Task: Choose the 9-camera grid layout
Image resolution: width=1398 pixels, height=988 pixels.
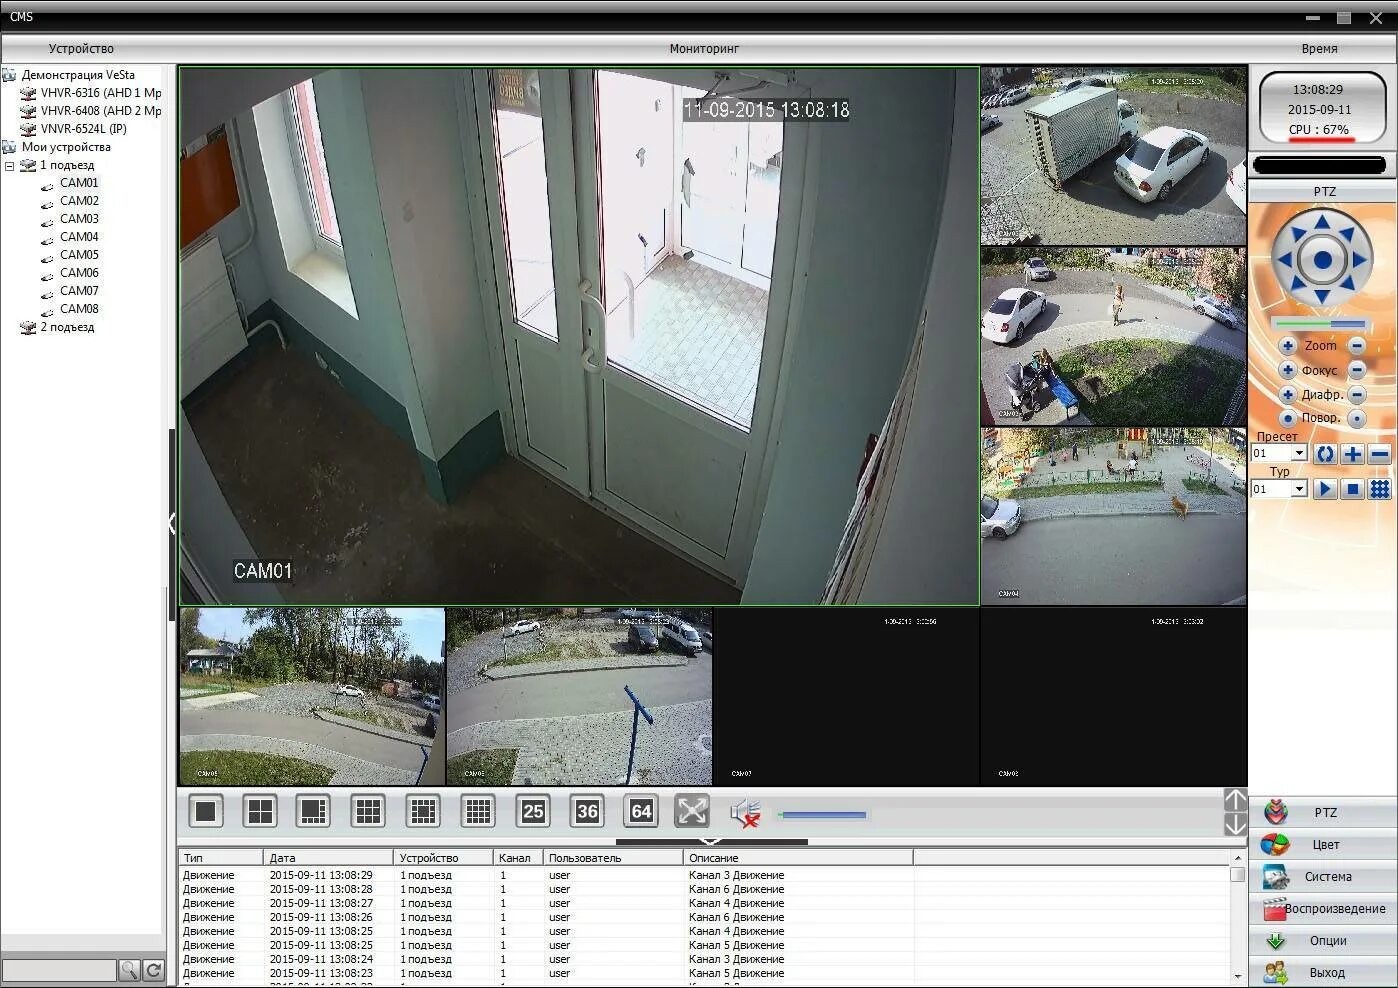Action: (x=368, y=811)
